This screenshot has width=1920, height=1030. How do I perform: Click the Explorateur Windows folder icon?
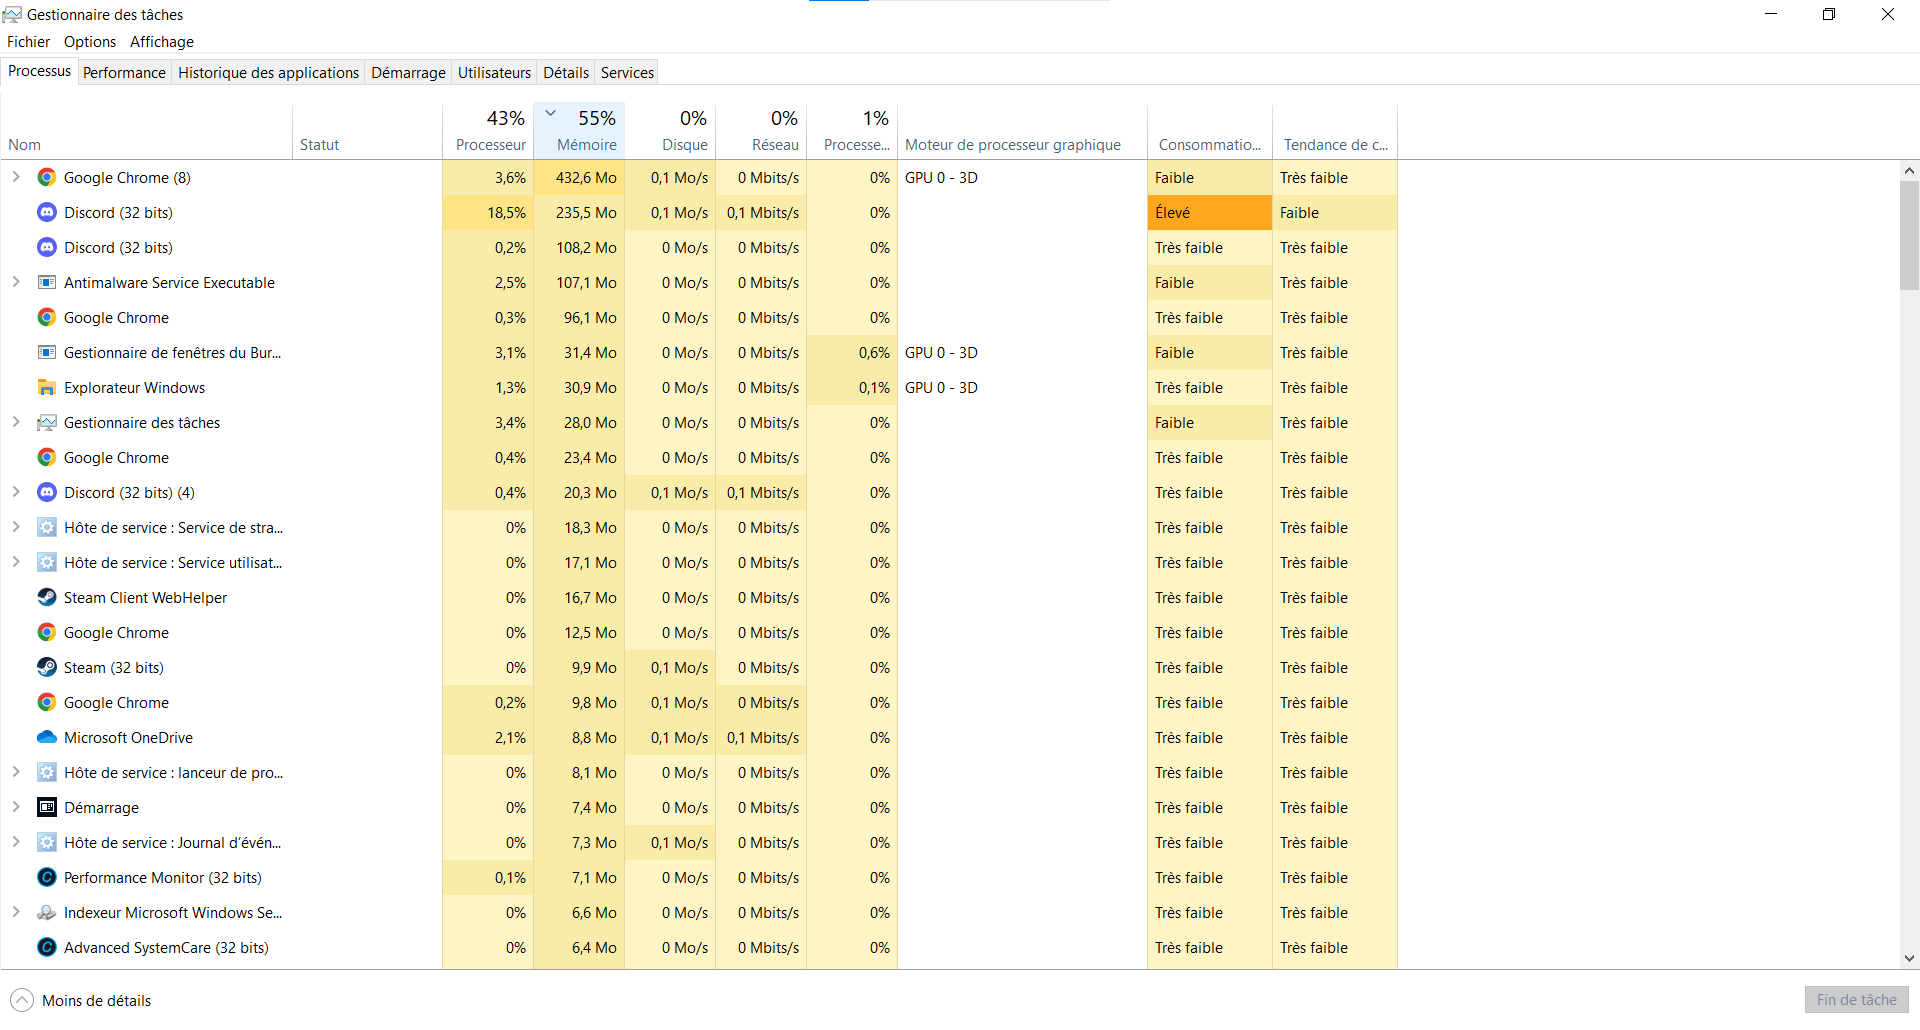pyautogui.click(x=46, y=387)
